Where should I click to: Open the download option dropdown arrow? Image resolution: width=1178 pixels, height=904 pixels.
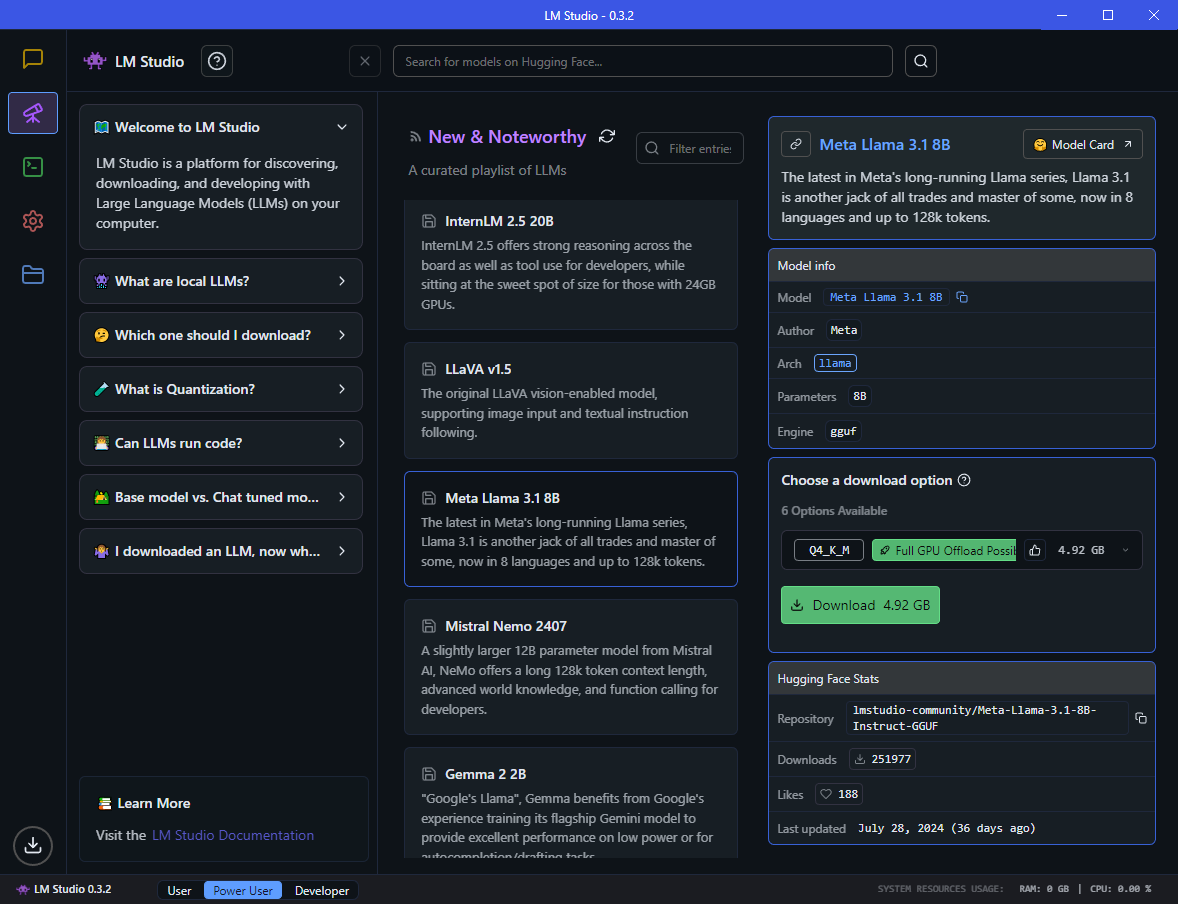(x=1125, y=550)
